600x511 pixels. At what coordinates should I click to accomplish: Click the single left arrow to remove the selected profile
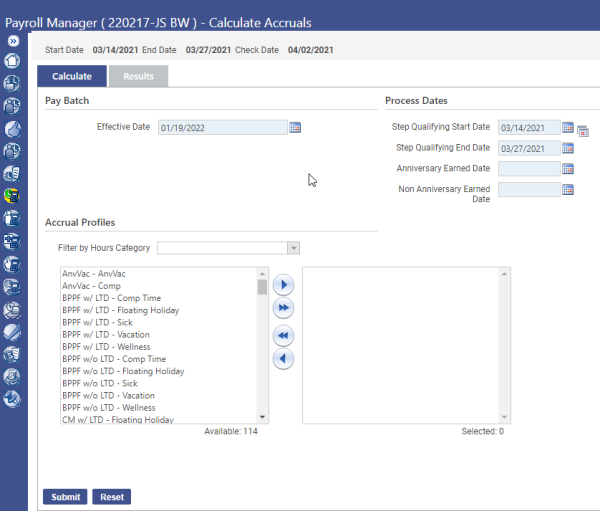[x=284, y=358]
